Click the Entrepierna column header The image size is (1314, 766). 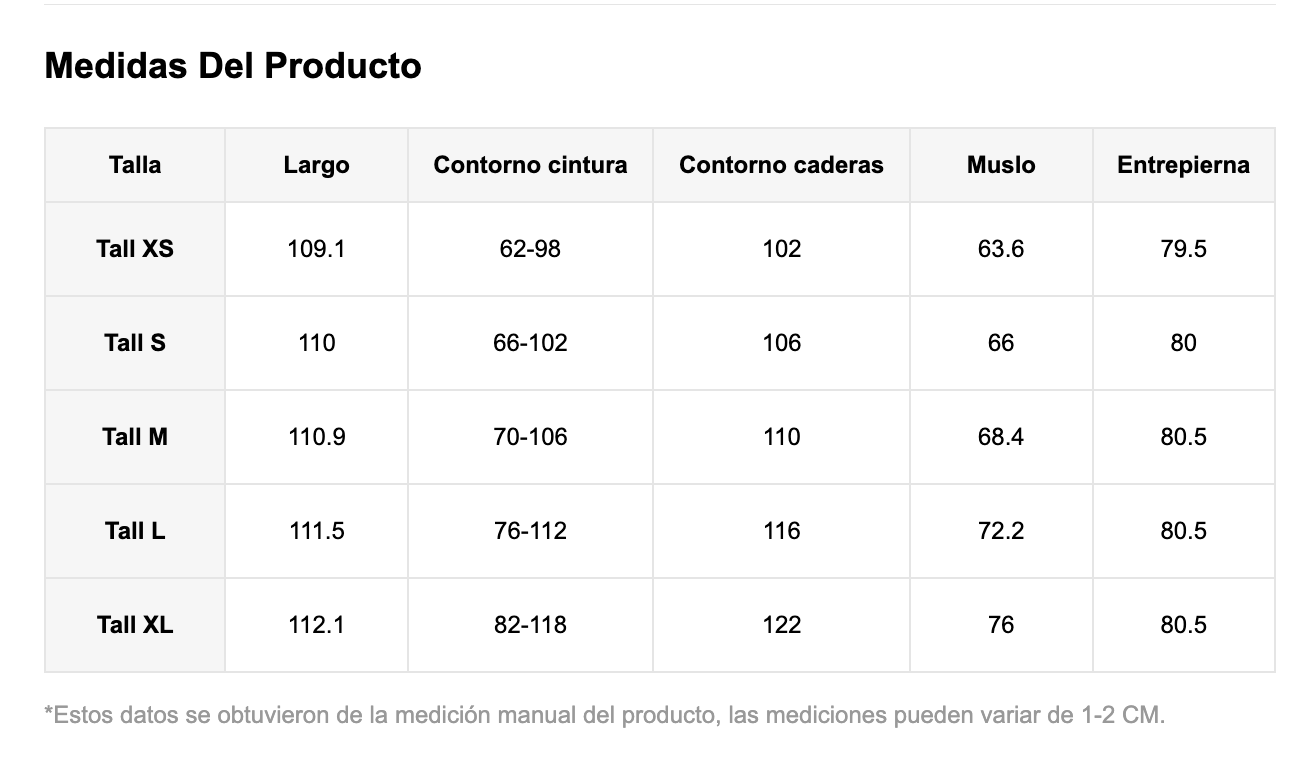1183,165
